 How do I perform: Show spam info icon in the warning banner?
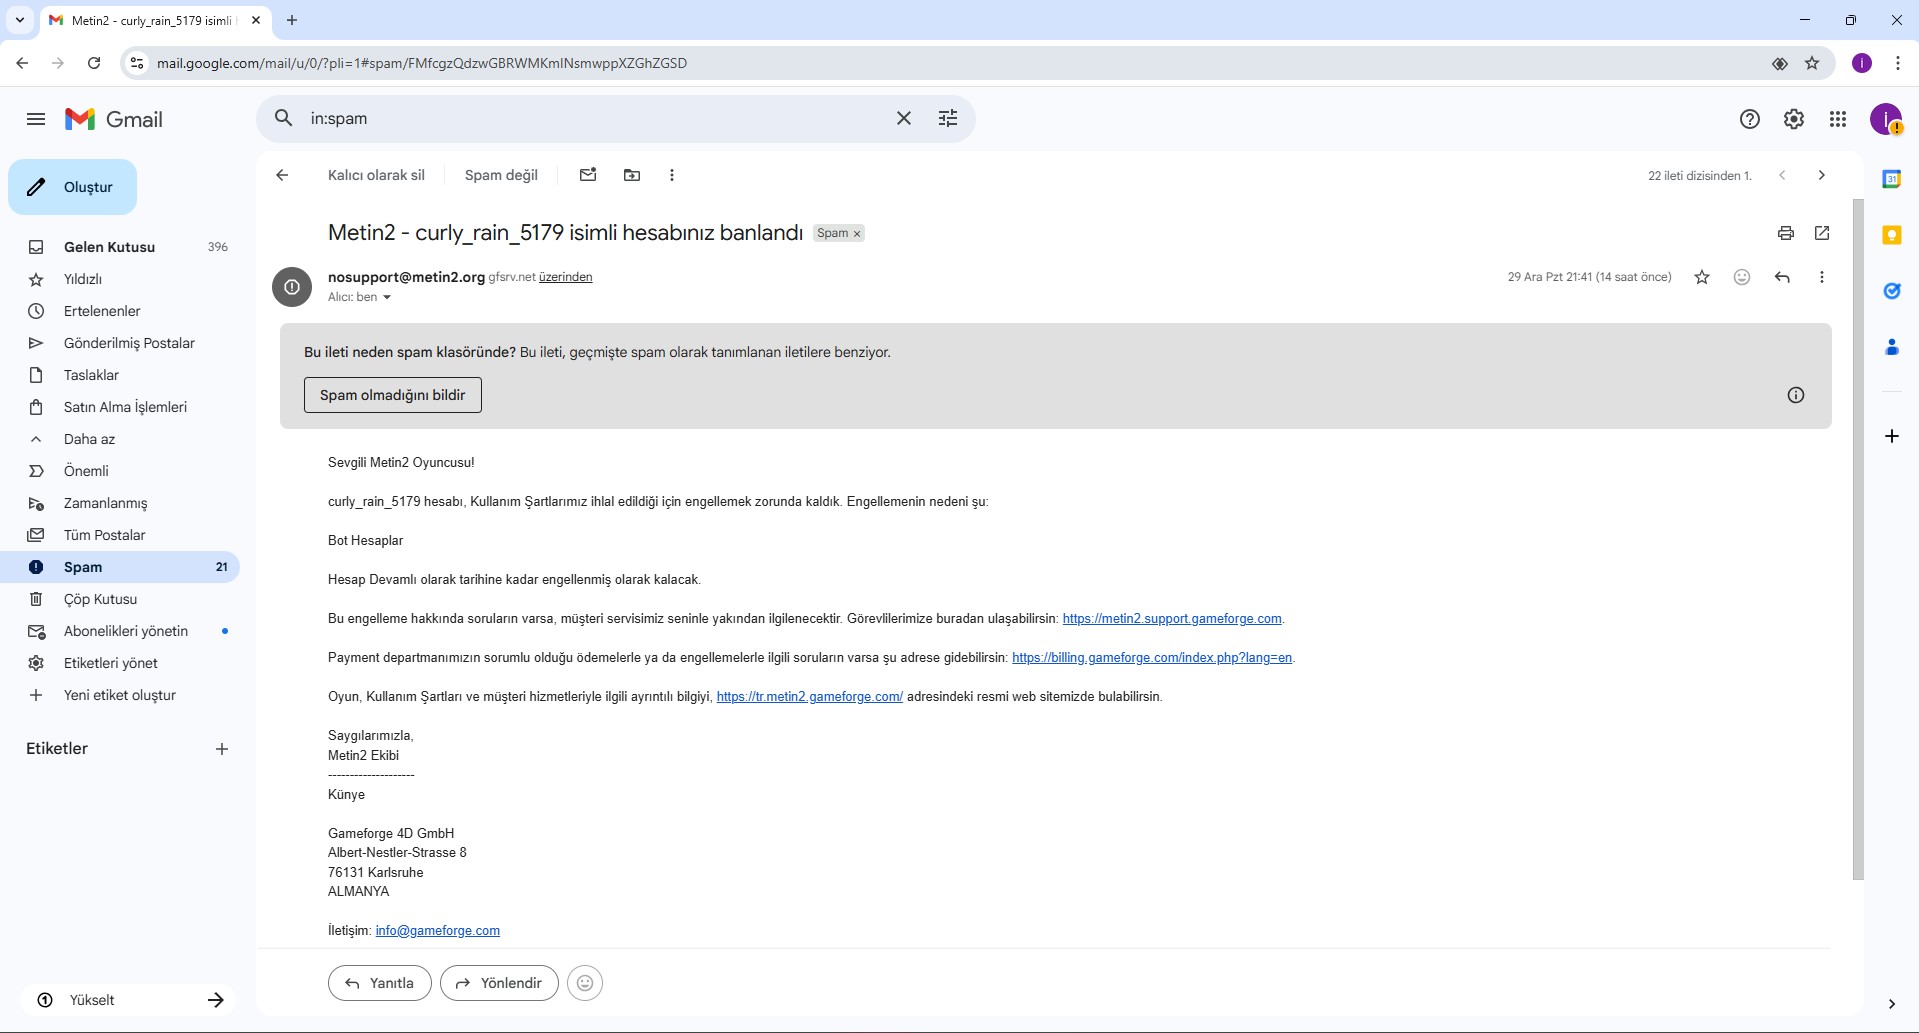(x=1796, y=395)
